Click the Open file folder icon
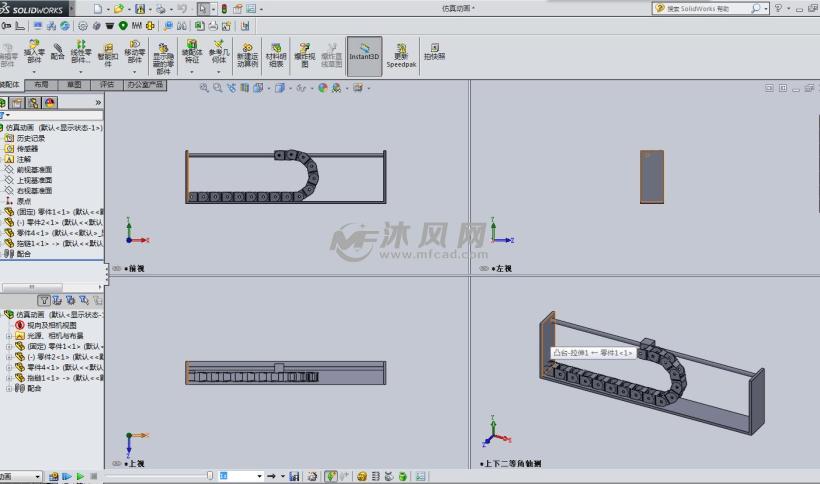820x484 pixels. pos(119,9)
